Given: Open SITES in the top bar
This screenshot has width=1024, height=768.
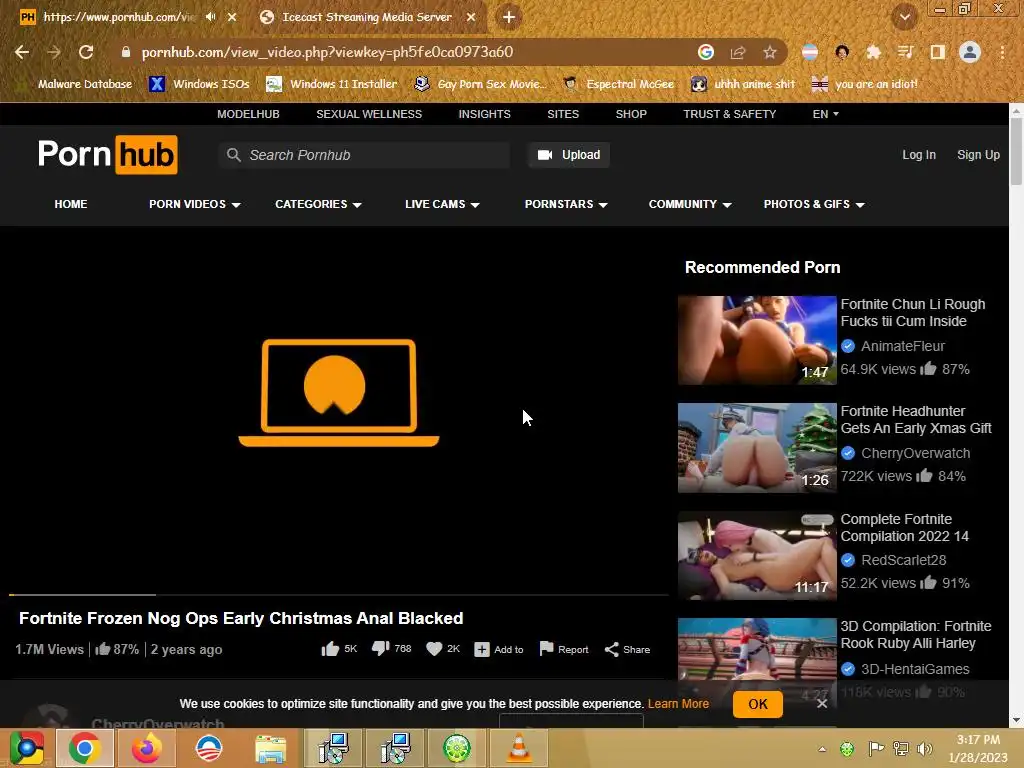Looking at the screenshot, I should click(563, 114).
